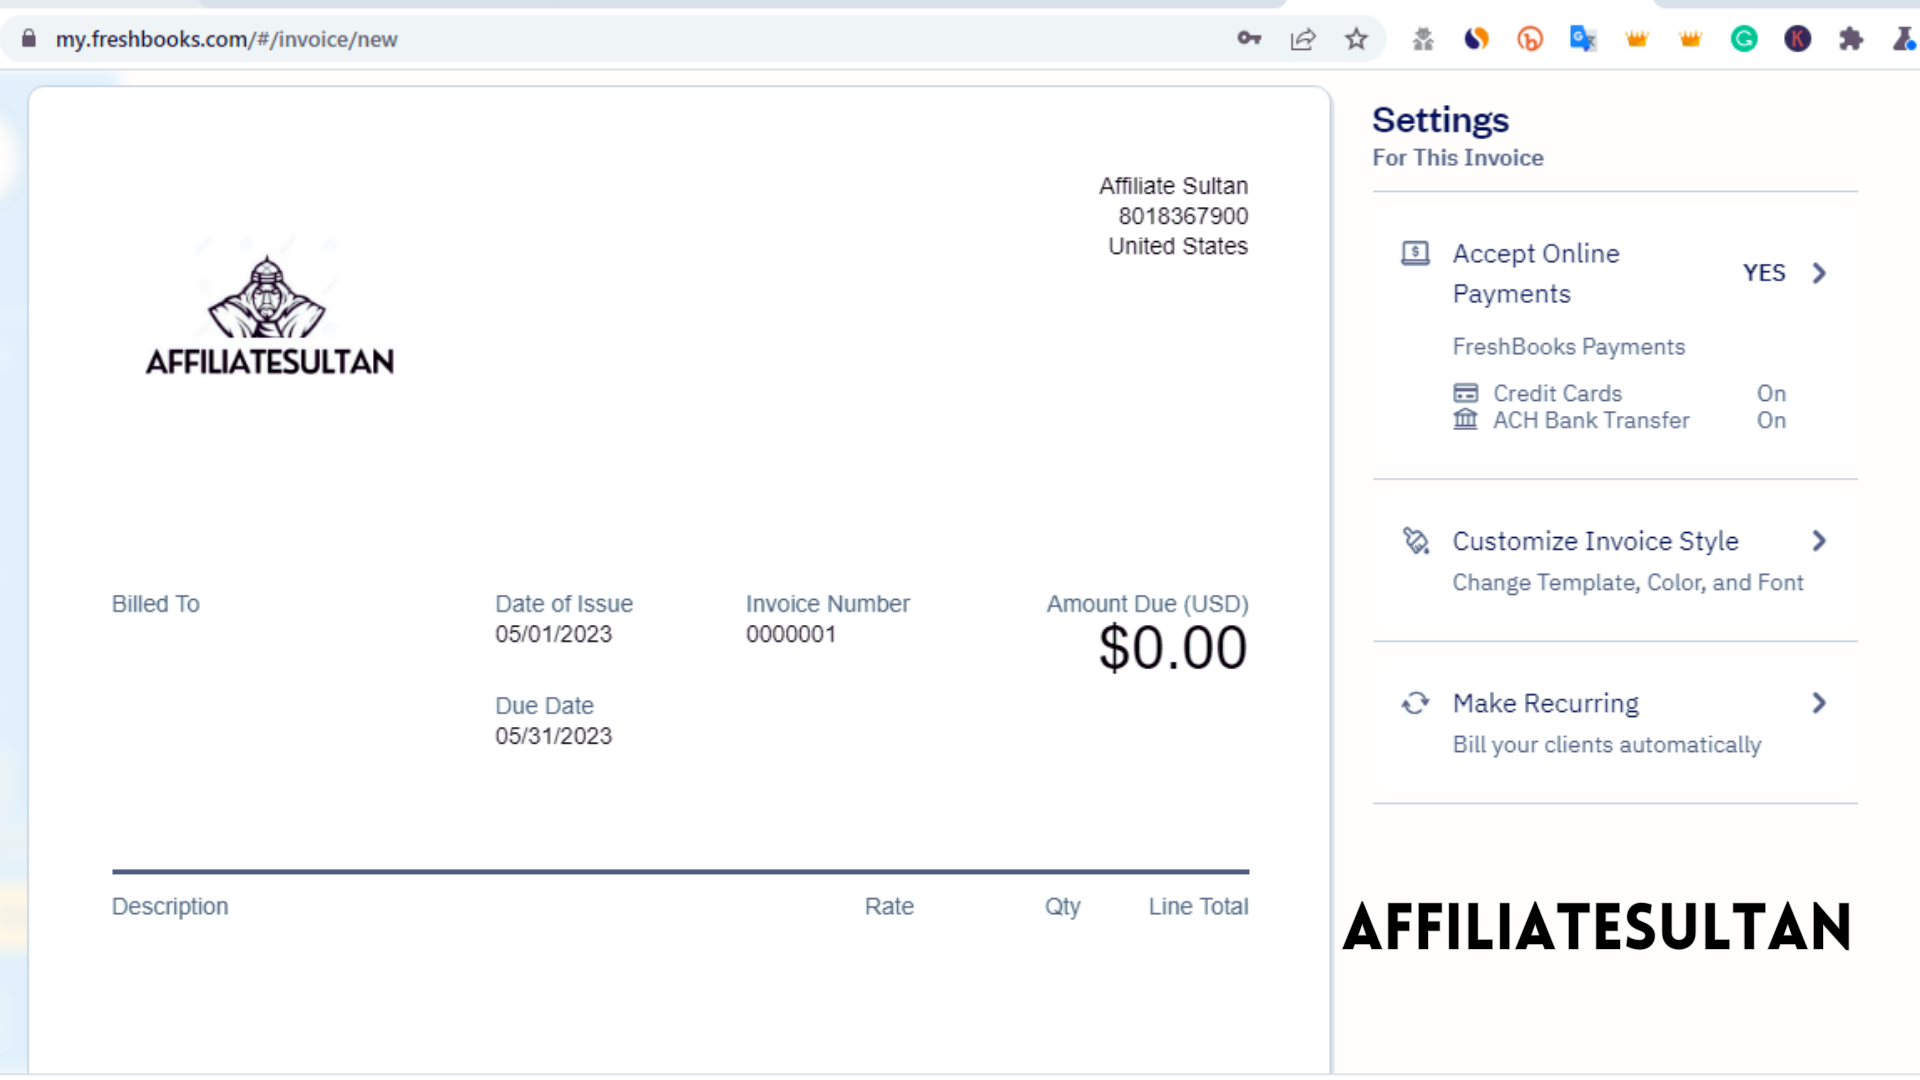Expand the Accept Online Payments settings

(x=1821, y=273)
